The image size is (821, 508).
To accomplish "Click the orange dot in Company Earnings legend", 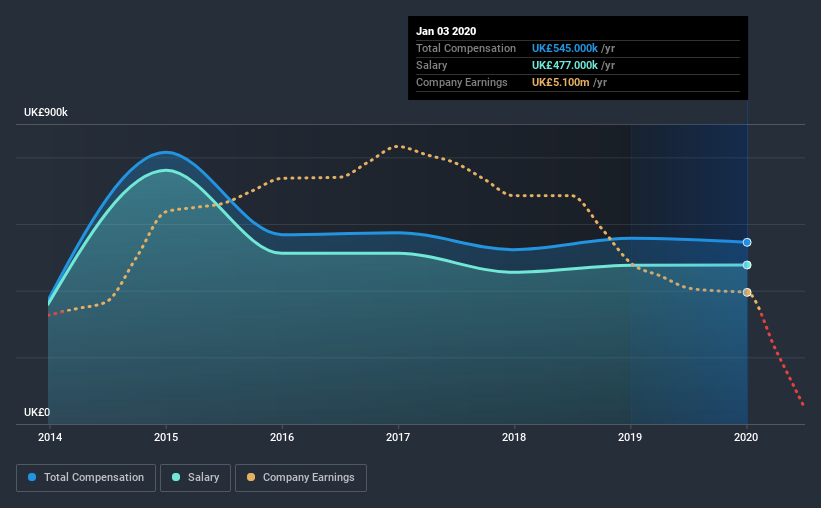I will click(251, 477).
